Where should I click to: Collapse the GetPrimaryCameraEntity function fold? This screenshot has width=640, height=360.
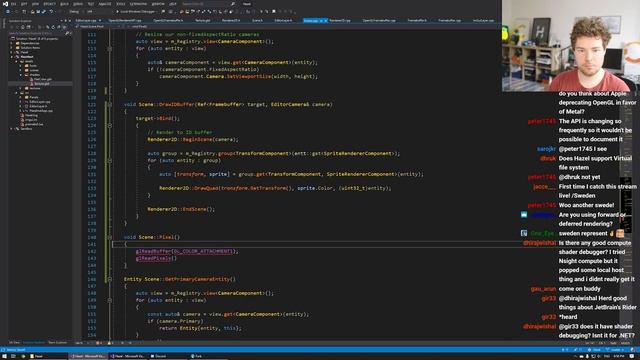click(110, 279)
